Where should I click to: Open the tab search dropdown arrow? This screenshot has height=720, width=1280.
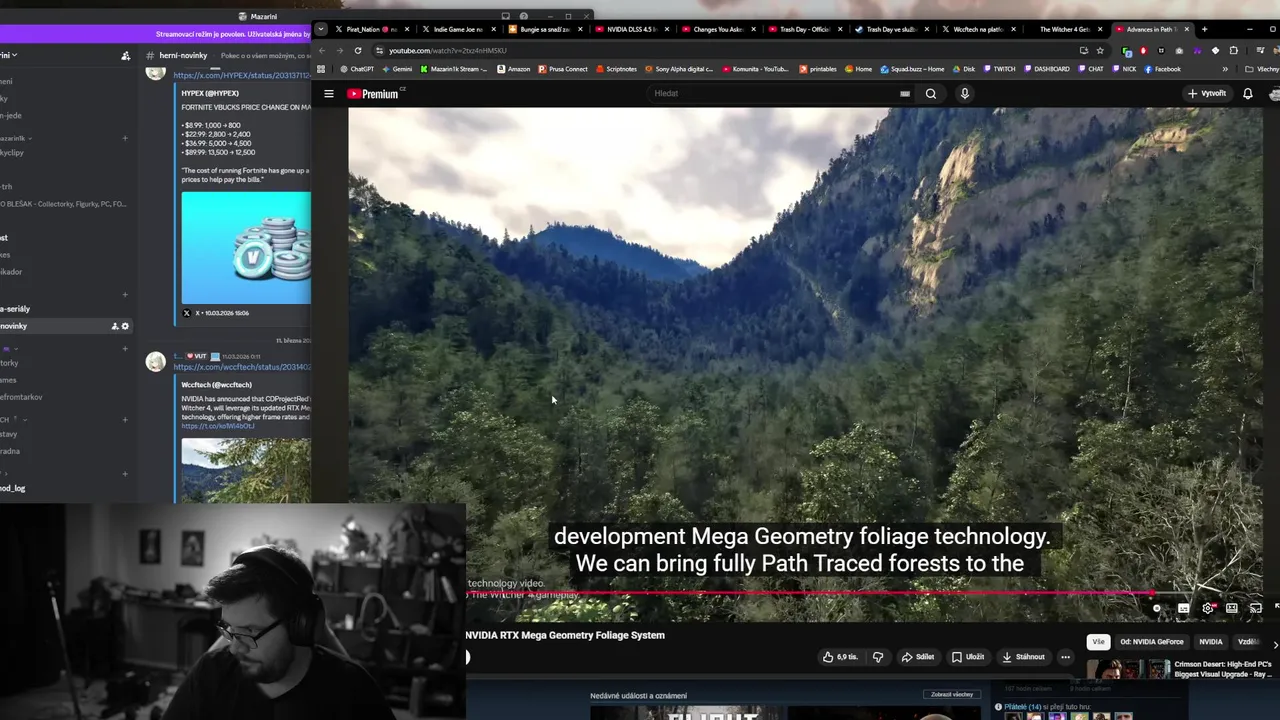(320, 29)
